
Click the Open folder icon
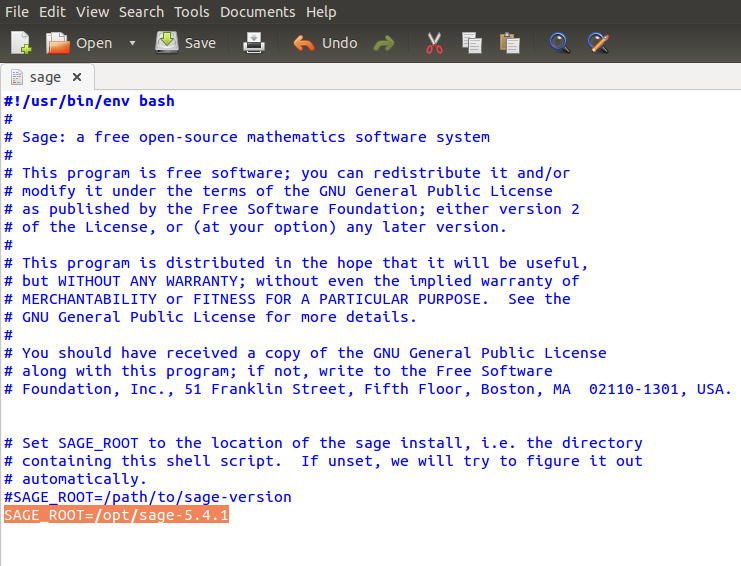[58, 43]
